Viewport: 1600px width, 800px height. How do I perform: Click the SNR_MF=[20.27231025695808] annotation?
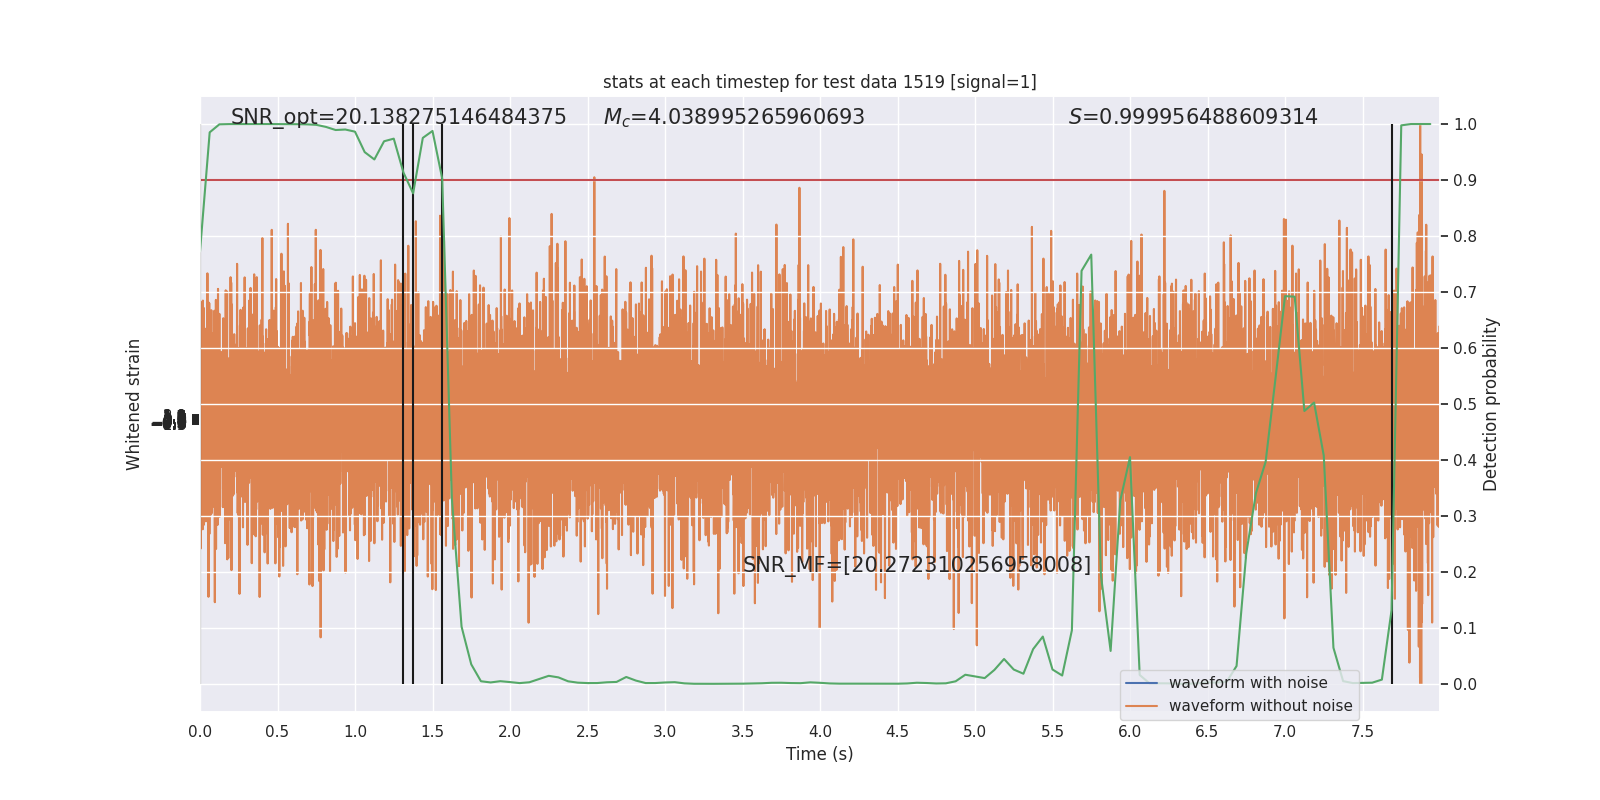(917, 565)
